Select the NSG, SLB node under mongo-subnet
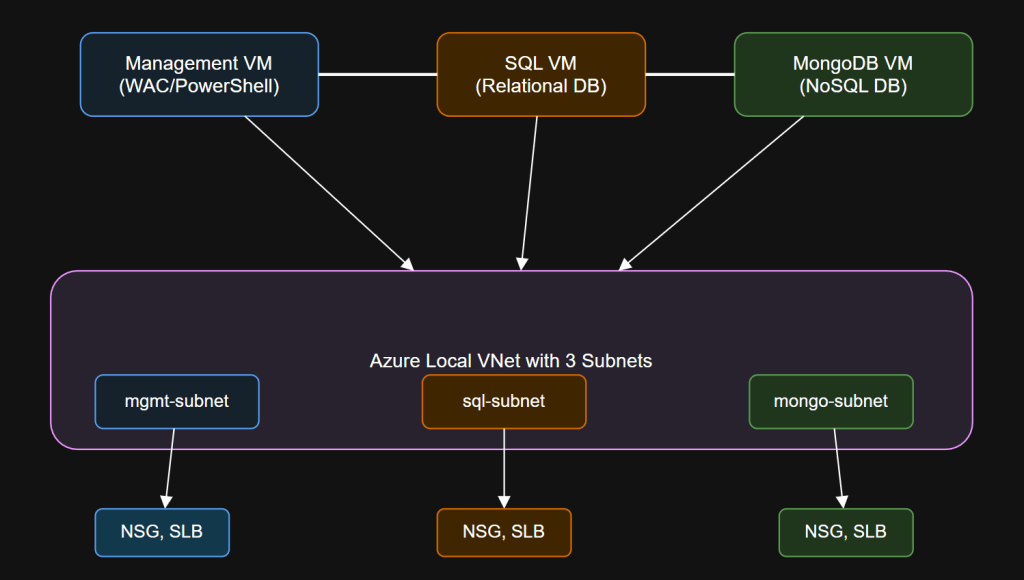 click(845, 532)
